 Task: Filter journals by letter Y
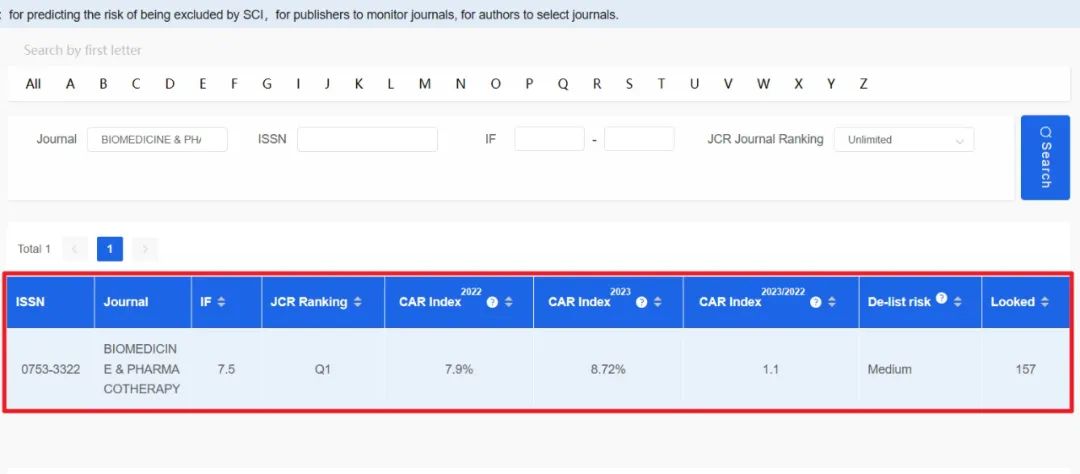click(x=831, y=84)
